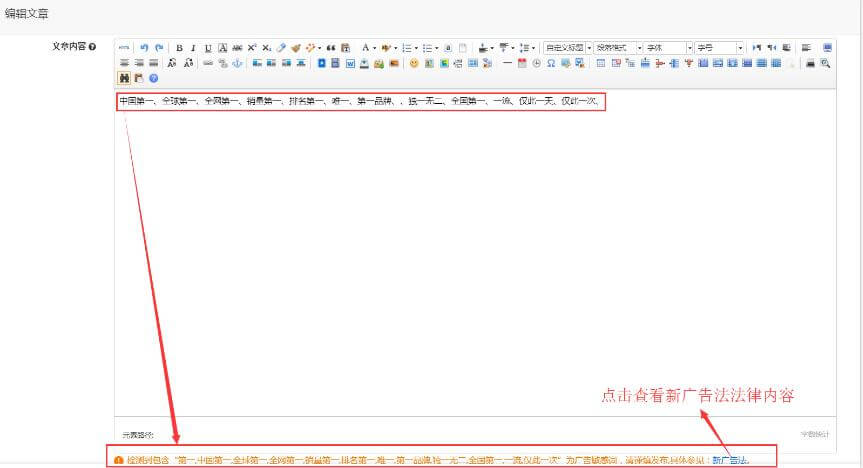Open the emoticon smiley picker

tap(414, 63)
